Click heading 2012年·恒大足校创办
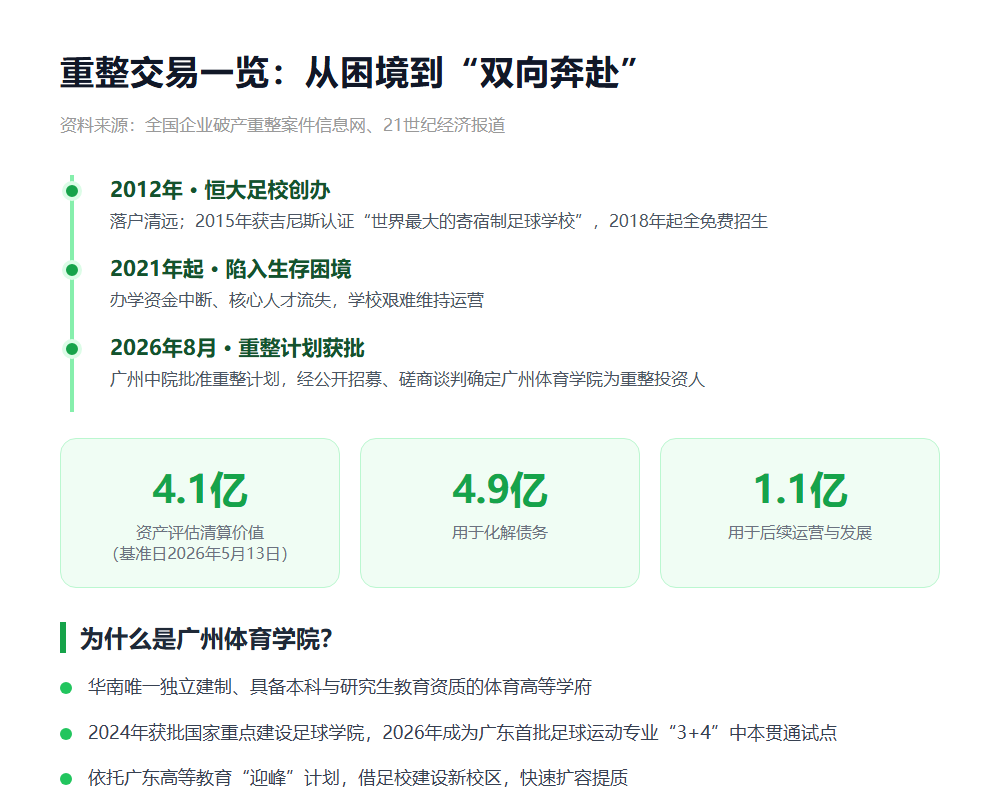 (220, 190)
